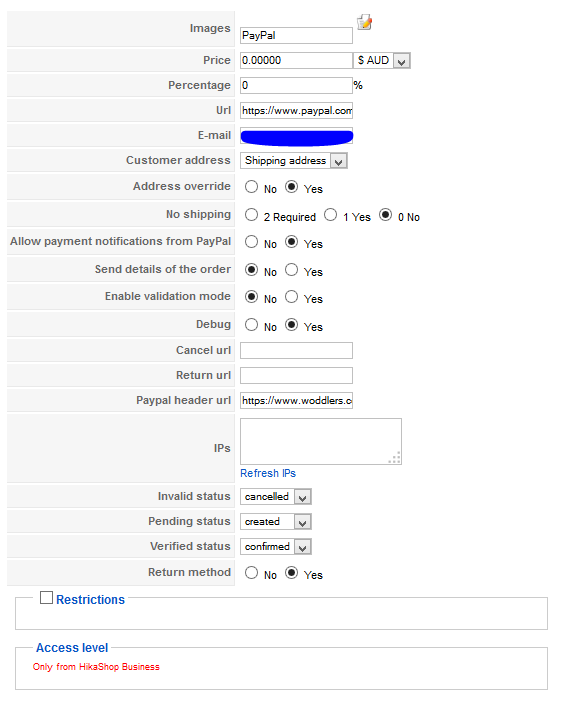Screen dimensions: 561x703
Task: Click the Restrictions heading link
Action: pyautogui.click(x=90, y=600)
